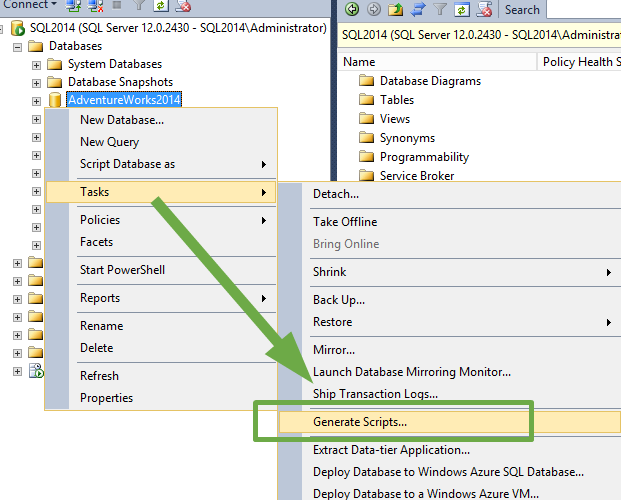The width and height of the screenshot is (621, 500).
Task: Click the Connect Object Explorer icon
Action: [x=73, y=6]
